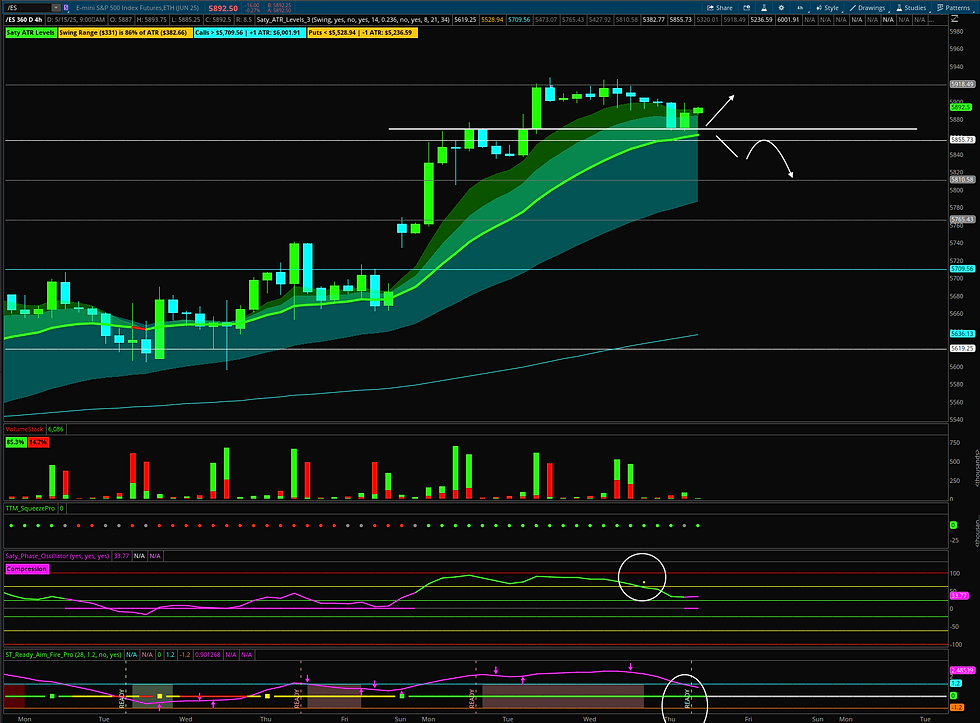This screenshot has height=723, width=980.
Task: Click the ST_Ready_Aim_Fire_Pro study label
Action: [x=63, y=654]
